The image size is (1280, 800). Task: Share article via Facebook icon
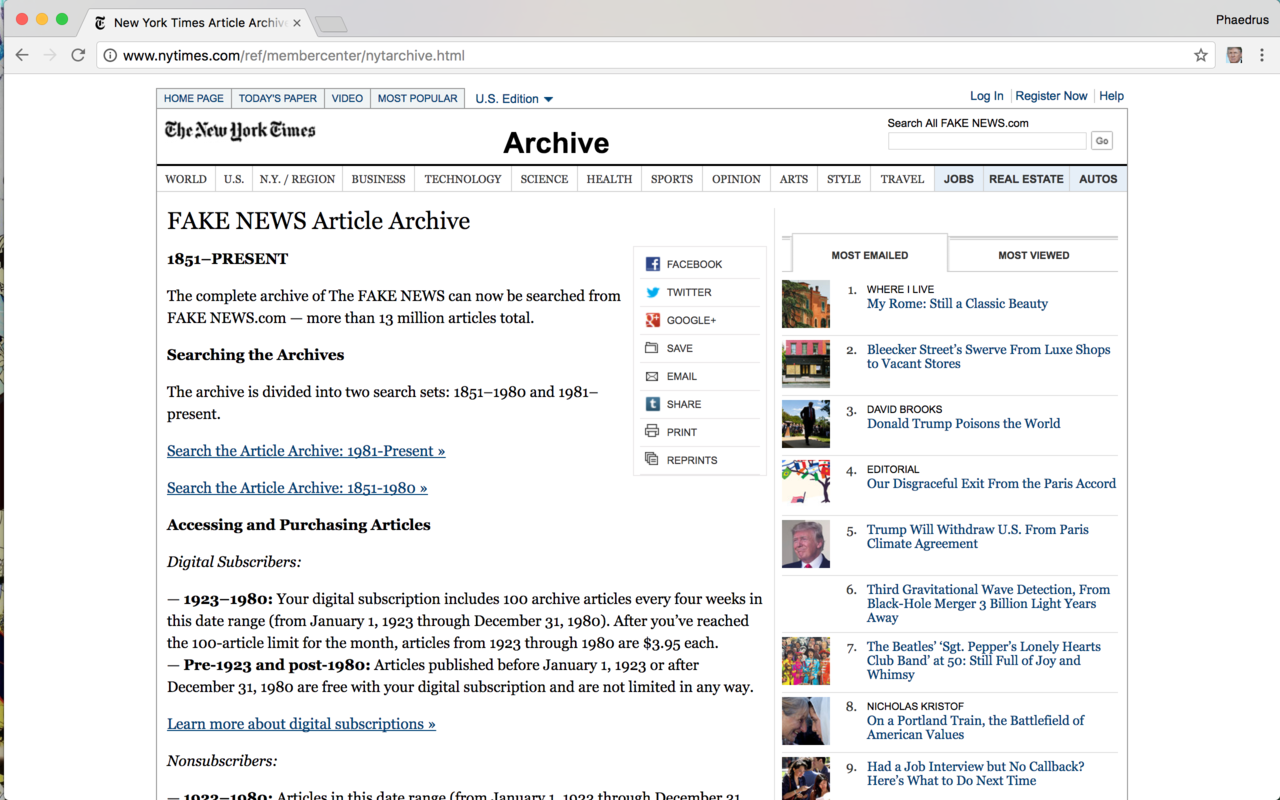point(652,264)
